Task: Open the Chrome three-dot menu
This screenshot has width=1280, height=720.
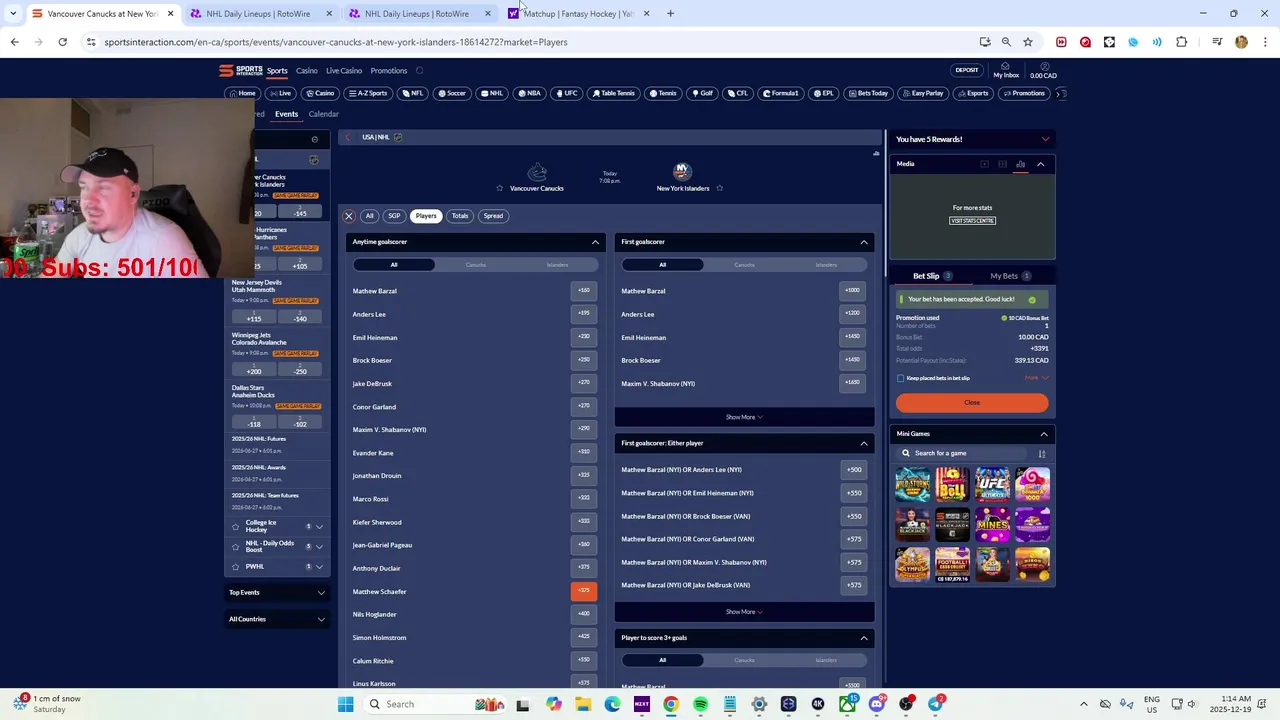Action: (1264, 42)
